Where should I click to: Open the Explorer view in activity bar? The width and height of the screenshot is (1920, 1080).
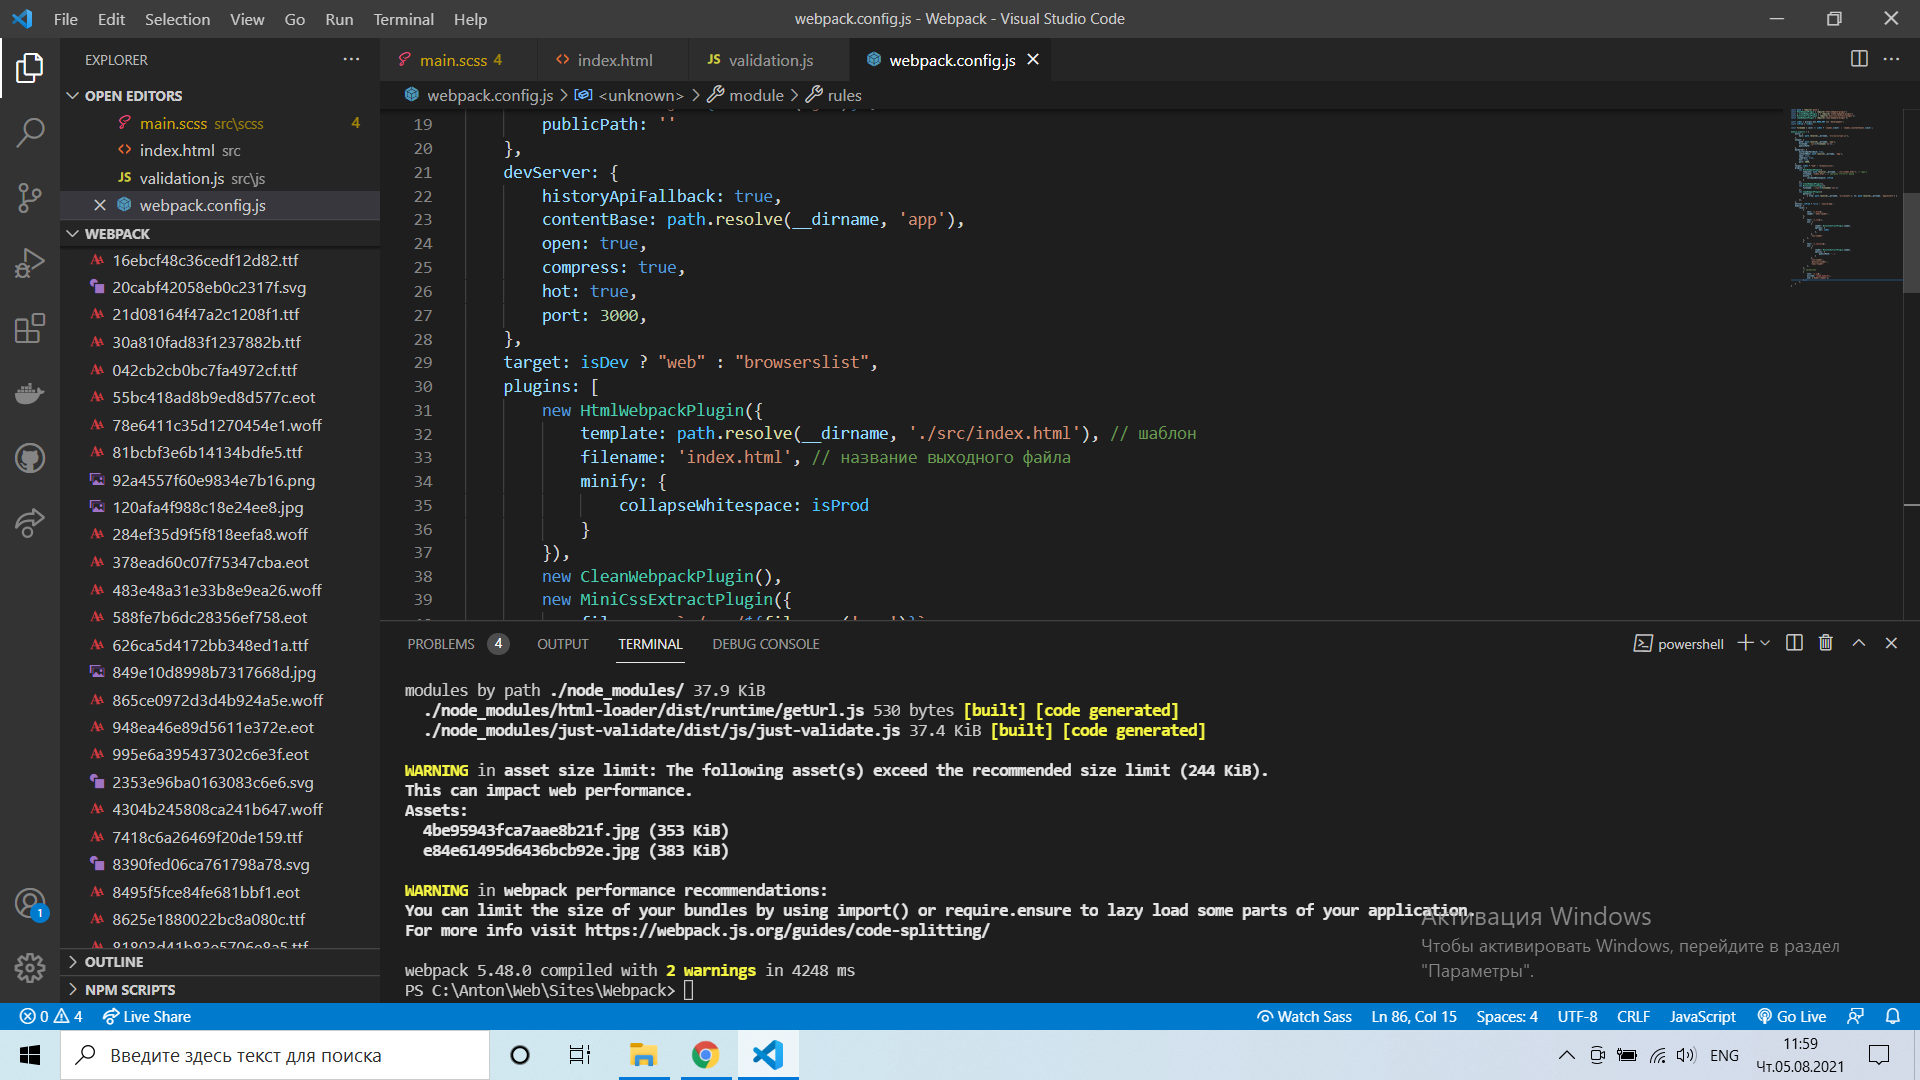(30, 68)
